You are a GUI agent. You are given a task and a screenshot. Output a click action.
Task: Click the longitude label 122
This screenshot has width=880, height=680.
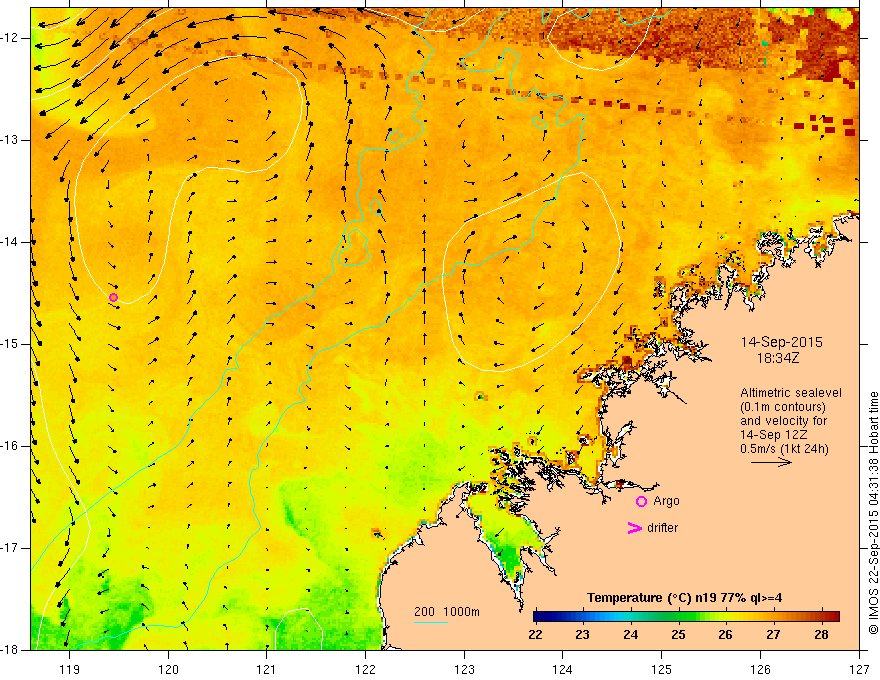pos(365,669)
